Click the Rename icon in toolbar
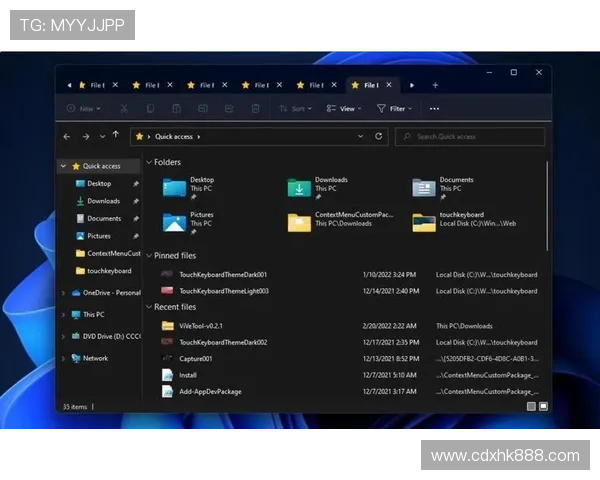Viewport: 600px width, 480px height. [x=203, y=109]
